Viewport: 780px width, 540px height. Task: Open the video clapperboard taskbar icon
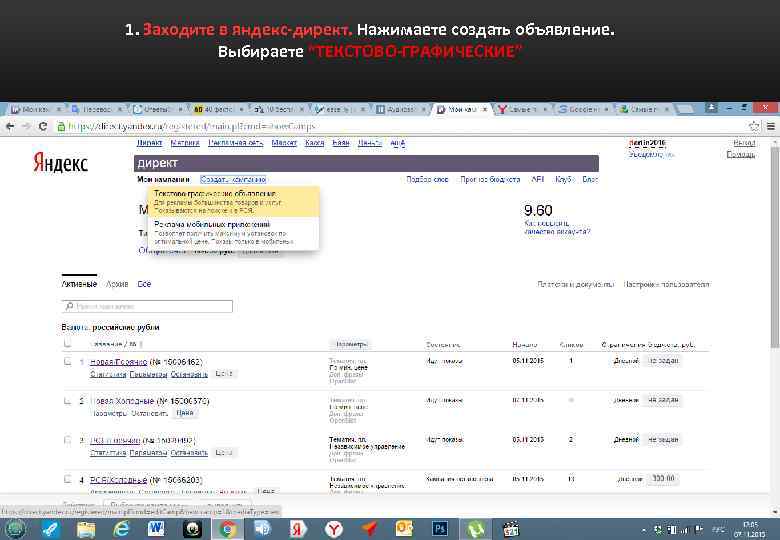510,529
